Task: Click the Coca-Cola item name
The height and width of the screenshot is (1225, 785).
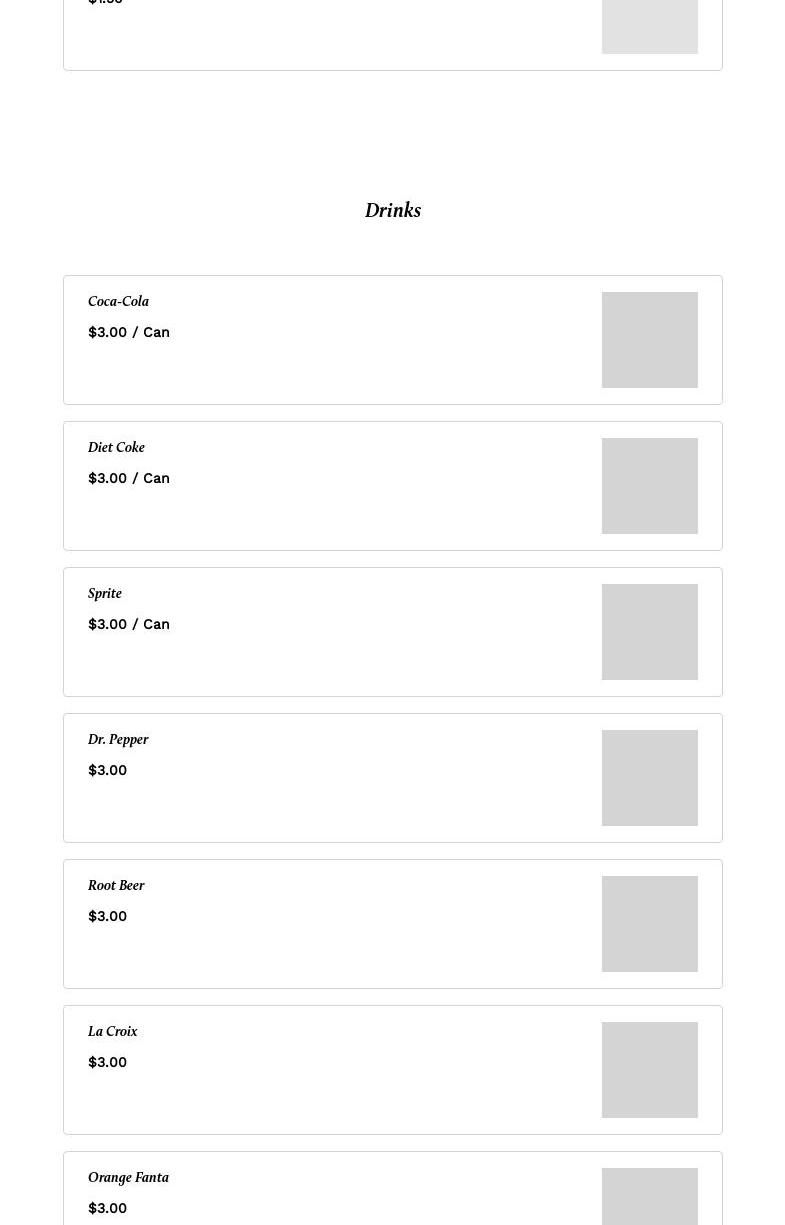Action: point(118,302)
